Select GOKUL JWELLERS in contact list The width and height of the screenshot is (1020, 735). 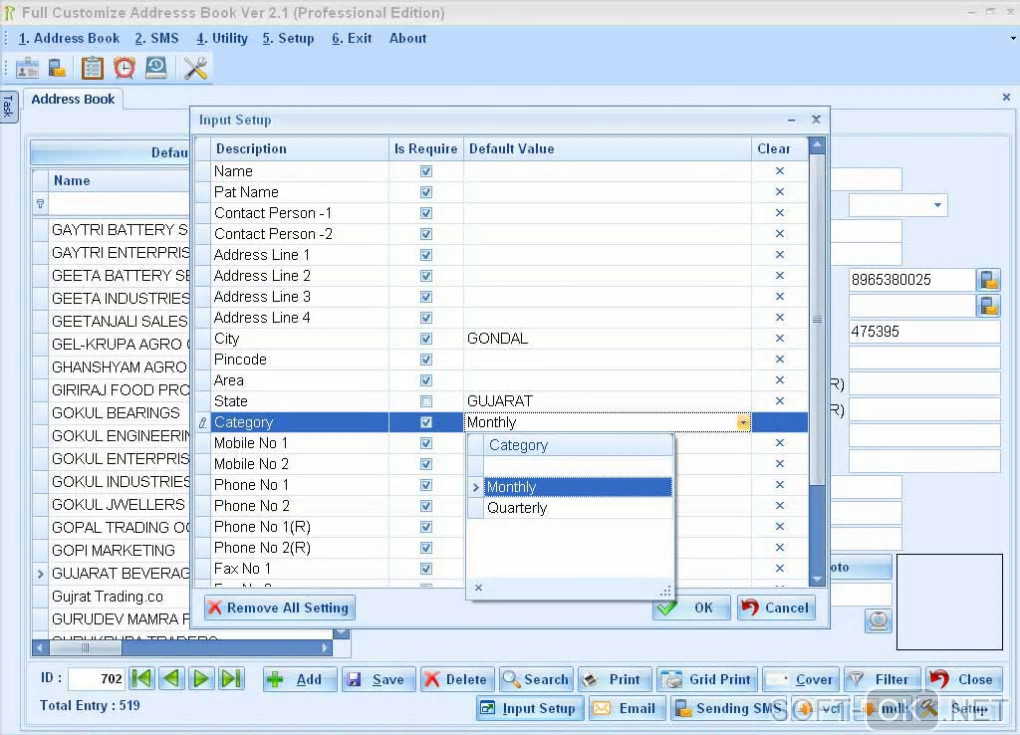click(x=118, y=505)
